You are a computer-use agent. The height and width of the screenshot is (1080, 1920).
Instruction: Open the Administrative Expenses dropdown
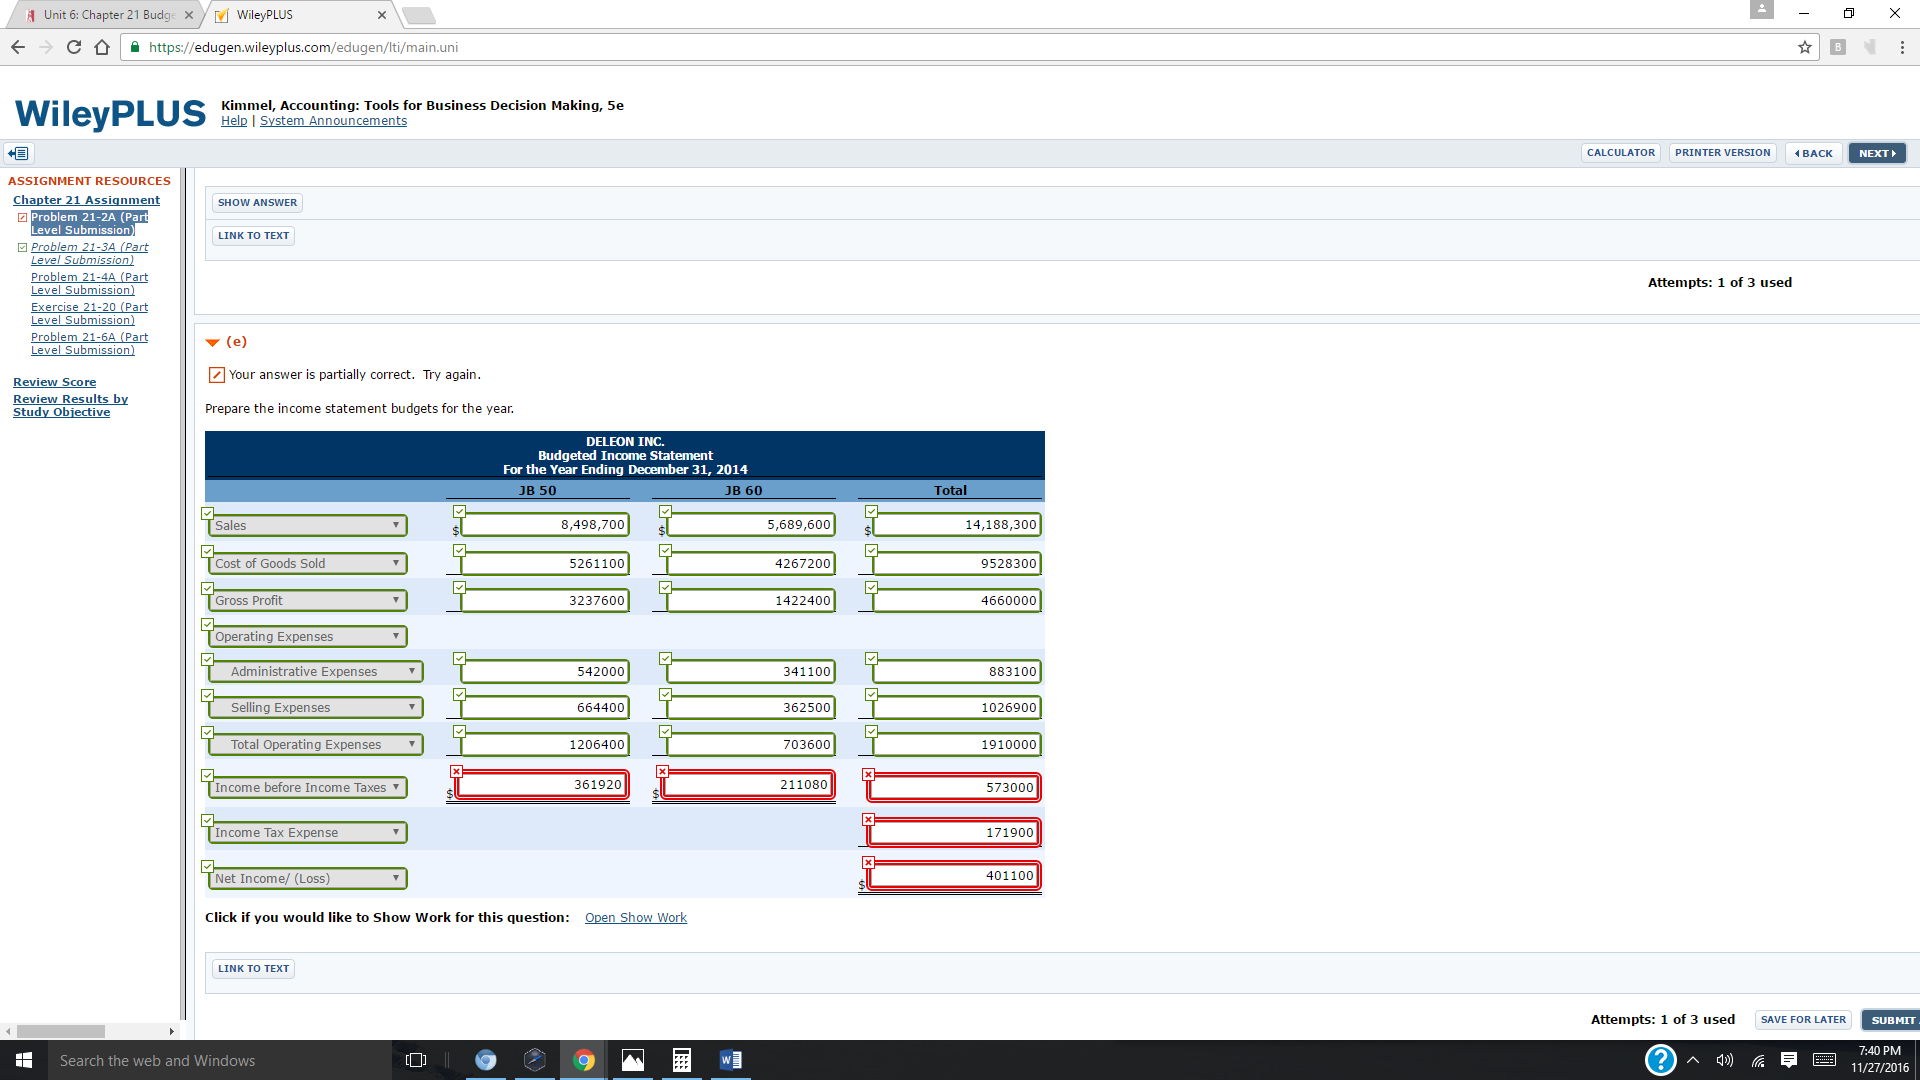(x=315, y=671)
